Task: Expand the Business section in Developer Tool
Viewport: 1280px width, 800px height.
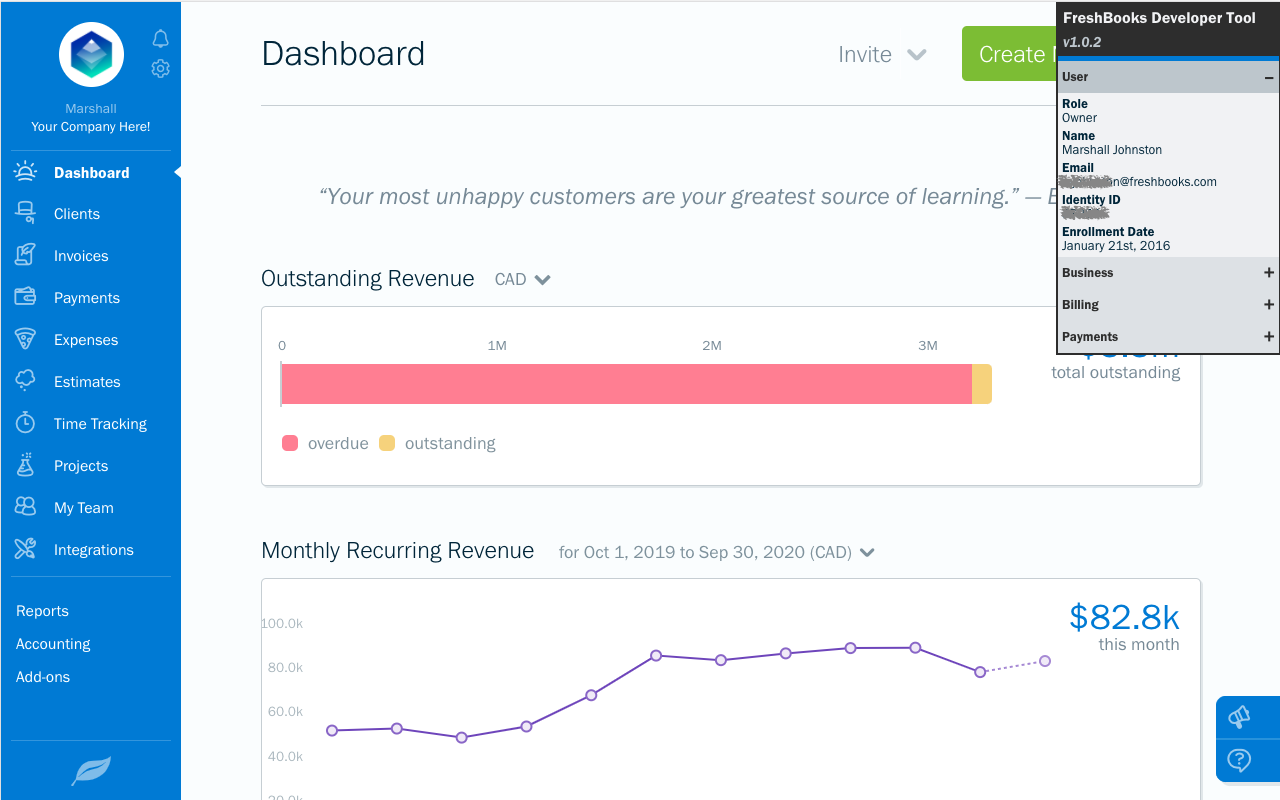Action: (1268, 272)
